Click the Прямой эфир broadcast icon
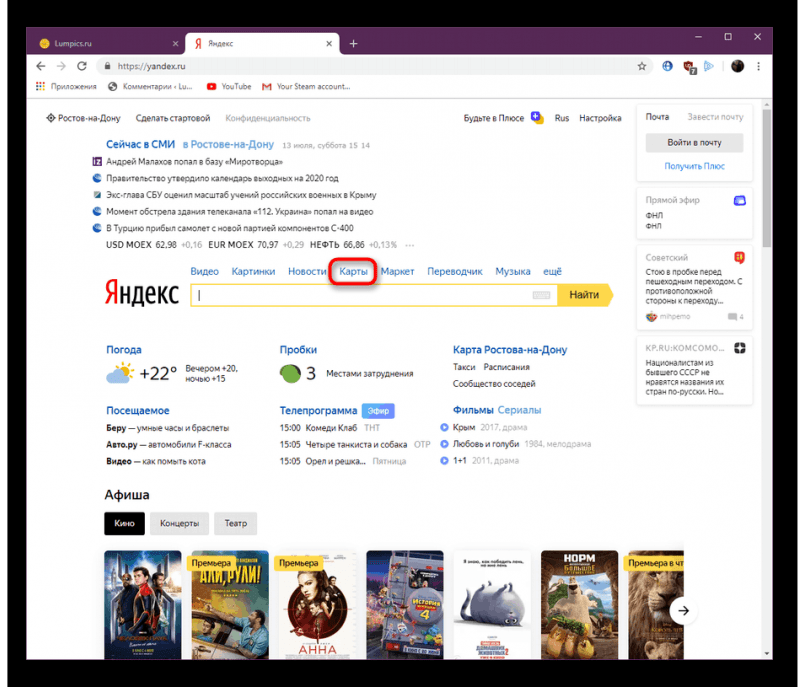The height and width of the screenshot is (687, 800). click(740, 200)
